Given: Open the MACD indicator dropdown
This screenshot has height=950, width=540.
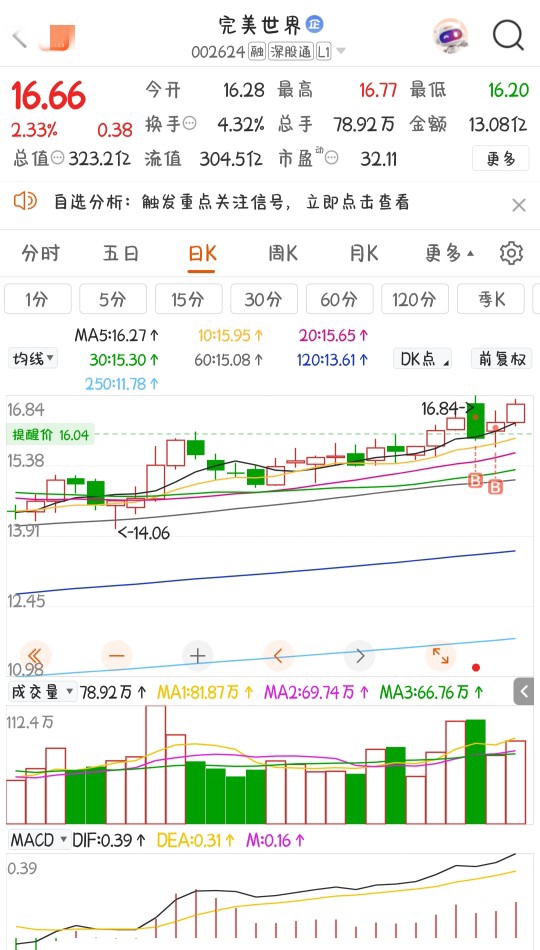Looking at the screenshot, I should click(x=39, y=840).
